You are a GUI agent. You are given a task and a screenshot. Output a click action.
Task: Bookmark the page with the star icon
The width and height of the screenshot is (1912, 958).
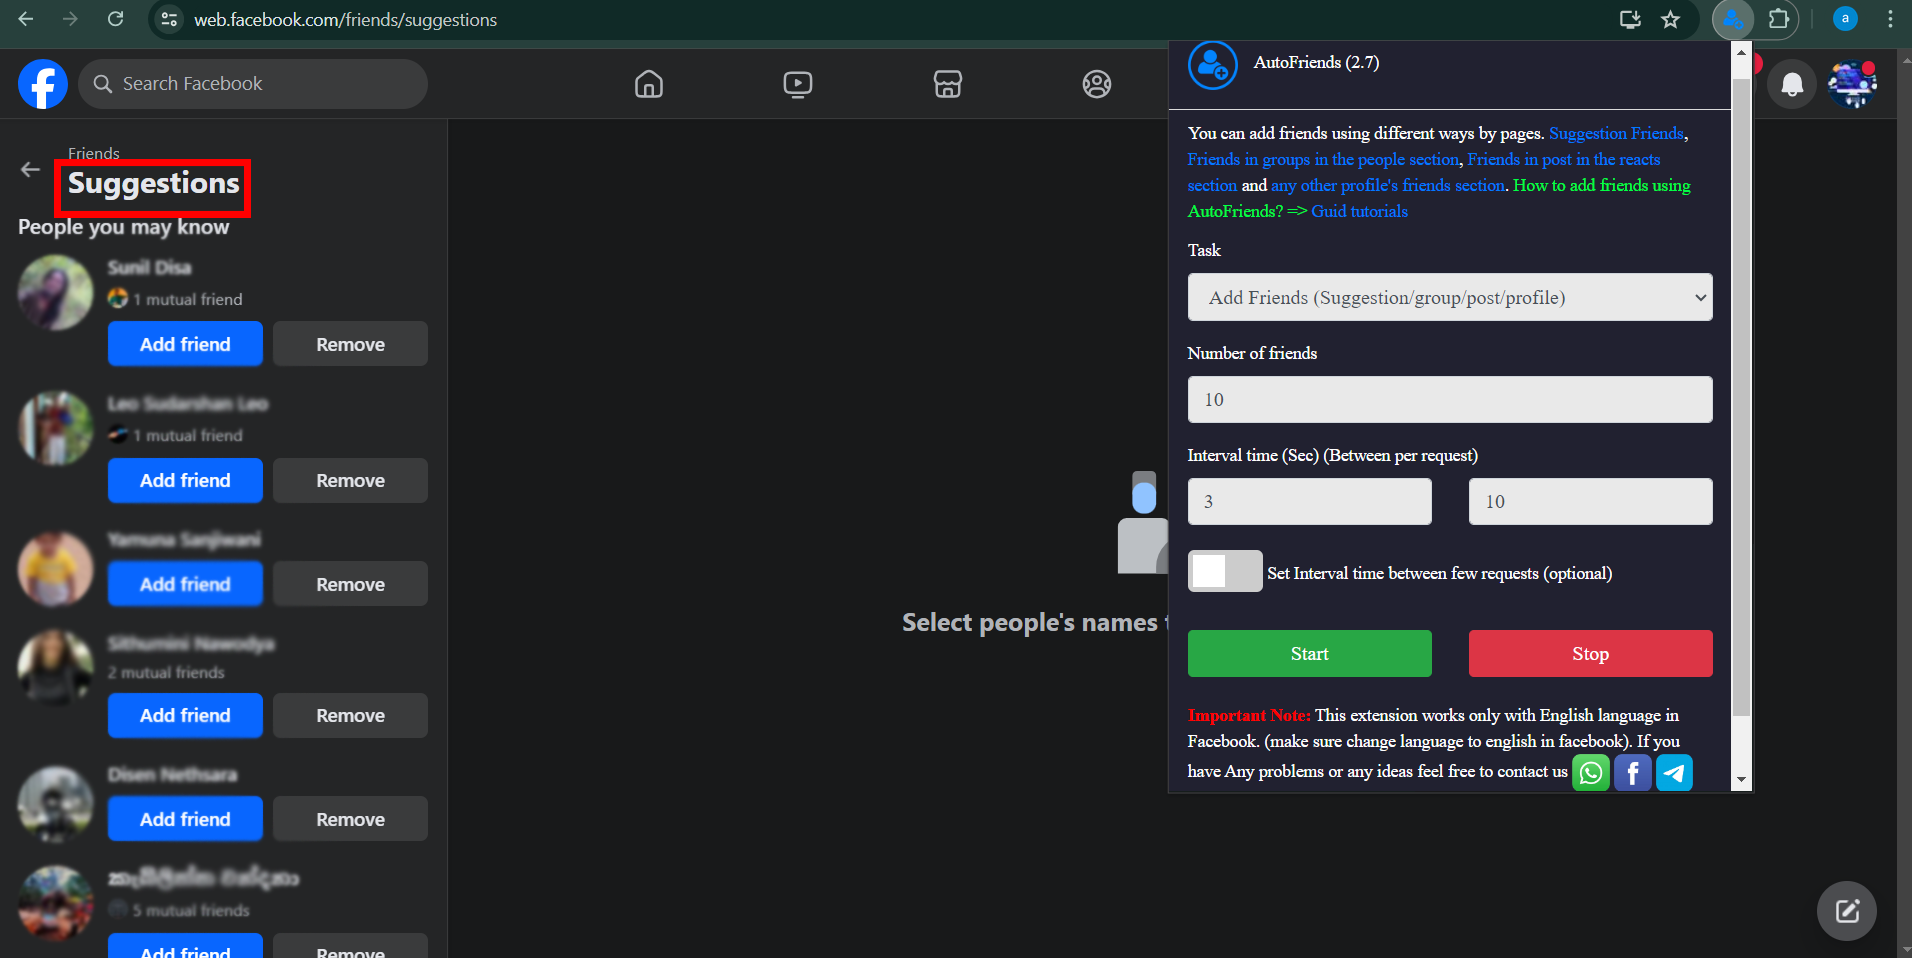[1670, 19]
